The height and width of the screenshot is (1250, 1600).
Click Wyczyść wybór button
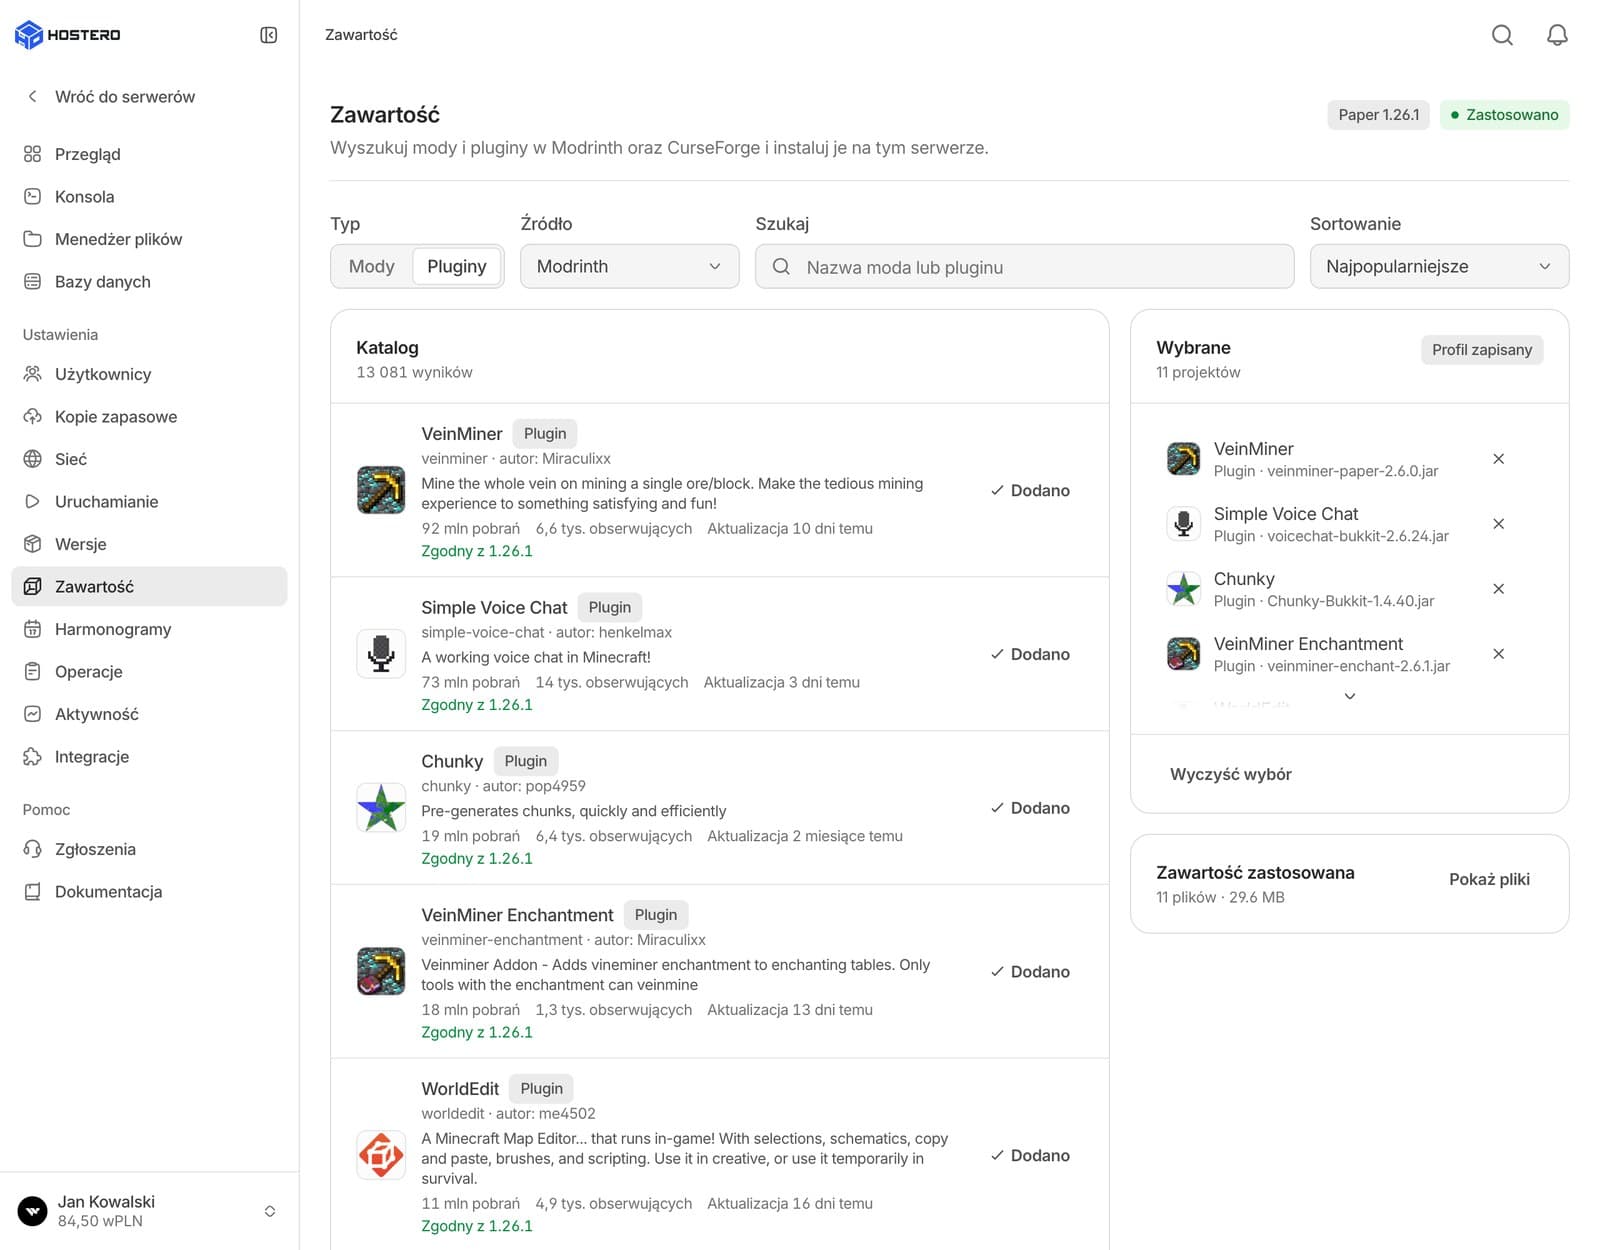[x=1231, y=774]
